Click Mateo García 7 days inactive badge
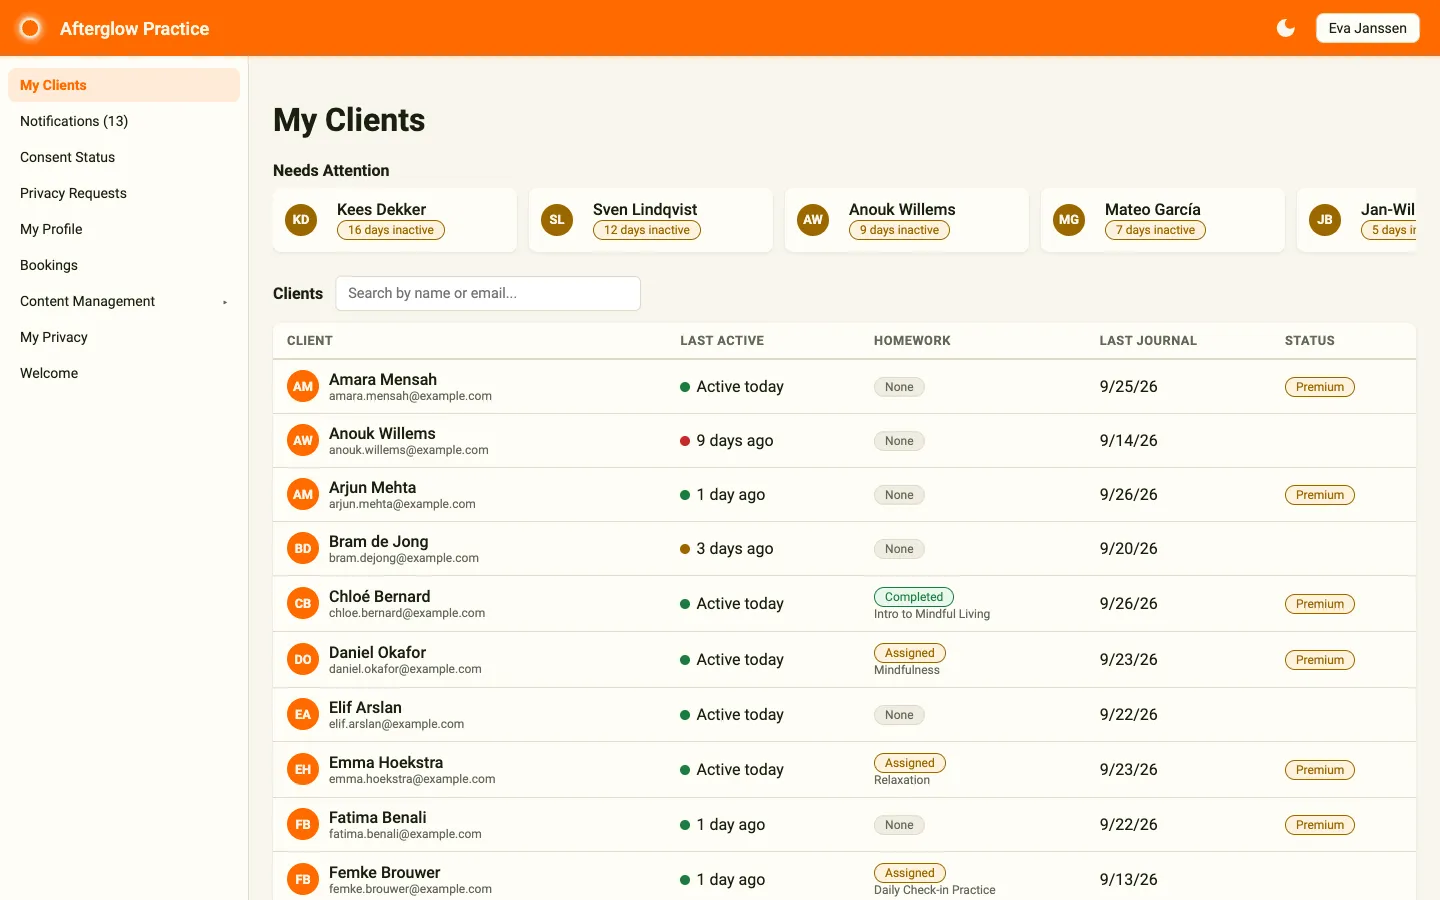1440x900 pixels. [1155, 230]
